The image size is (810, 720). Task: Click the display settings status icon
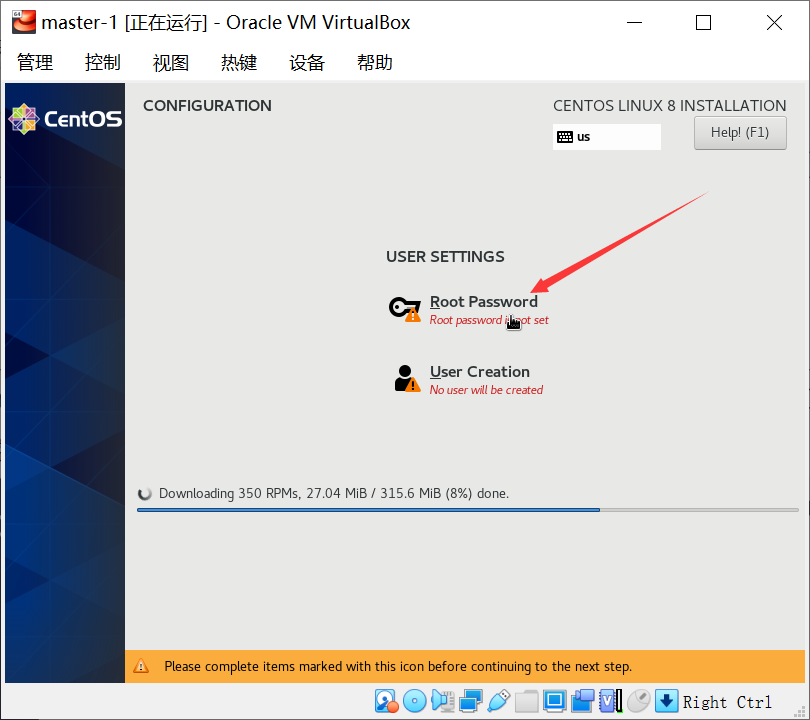click(555, 701)
